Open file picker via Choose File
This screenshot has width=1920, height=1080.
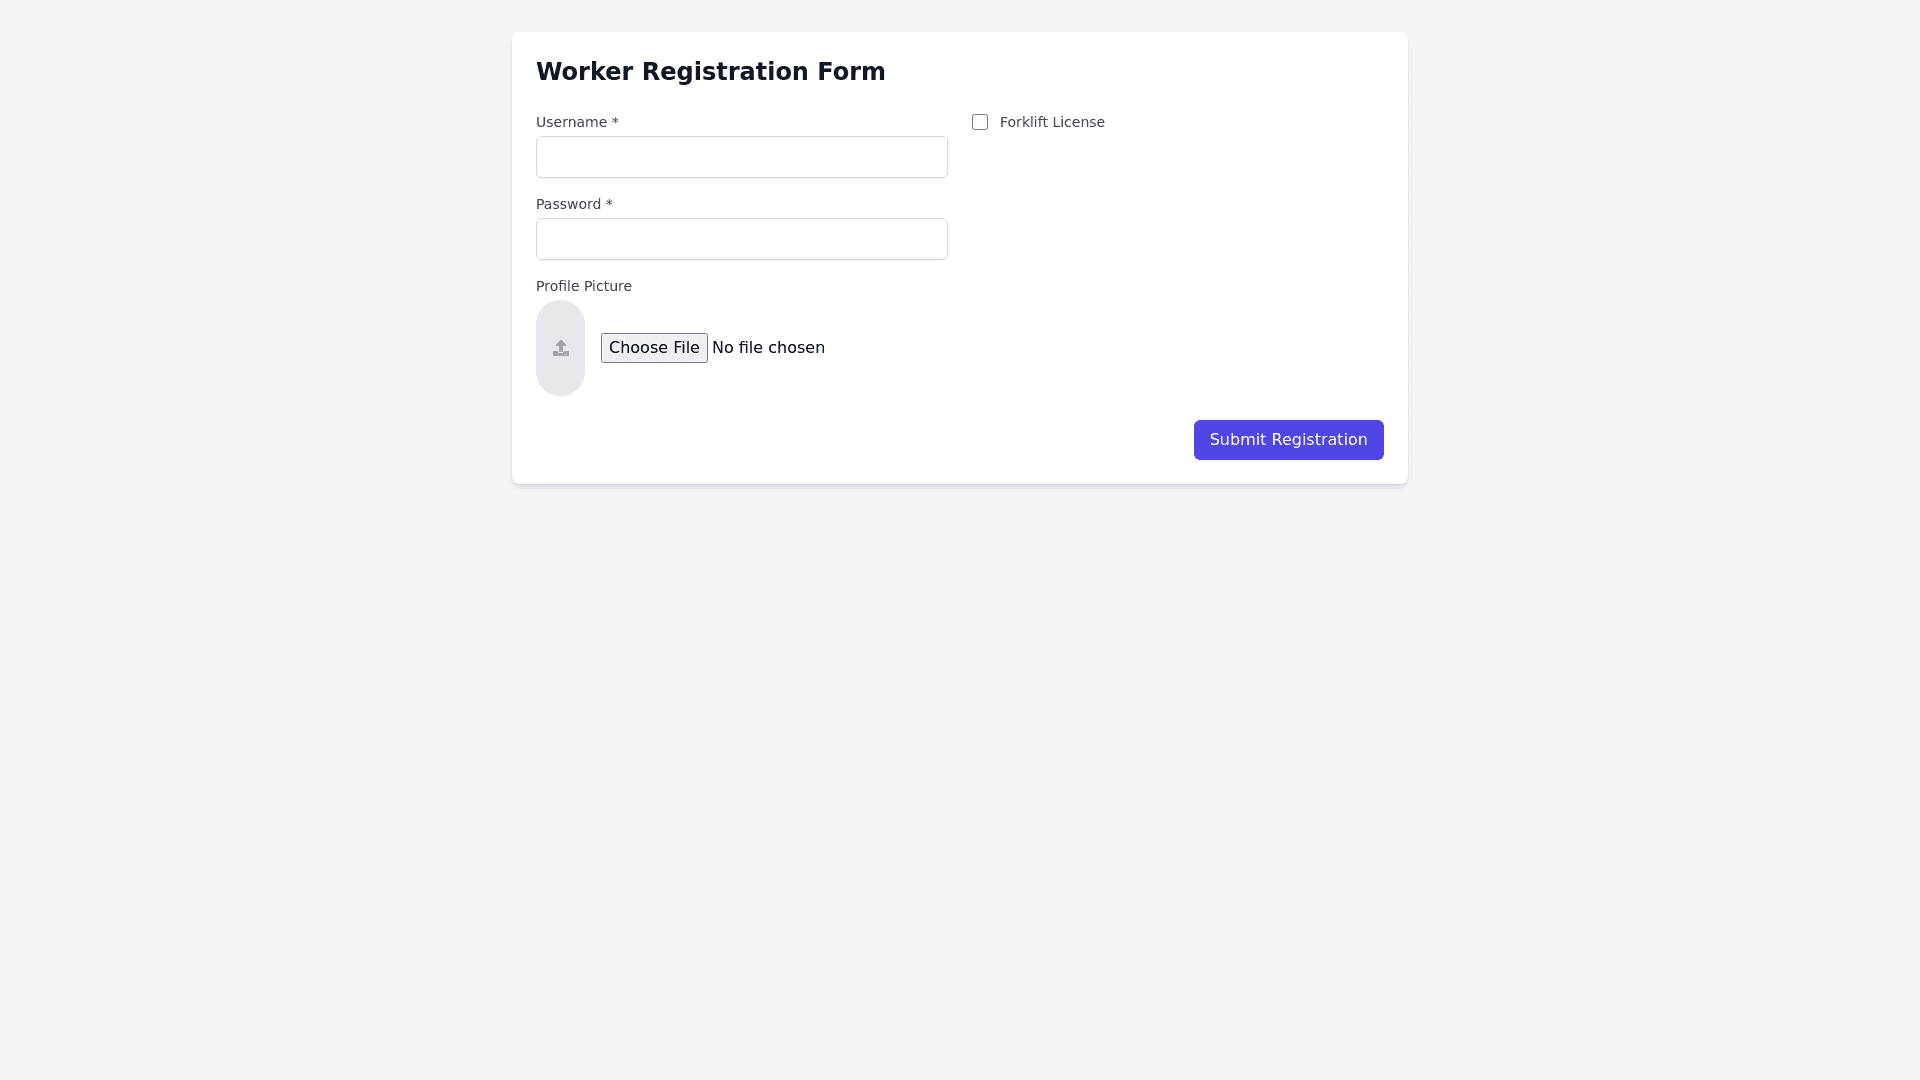(x=654, y=348)
